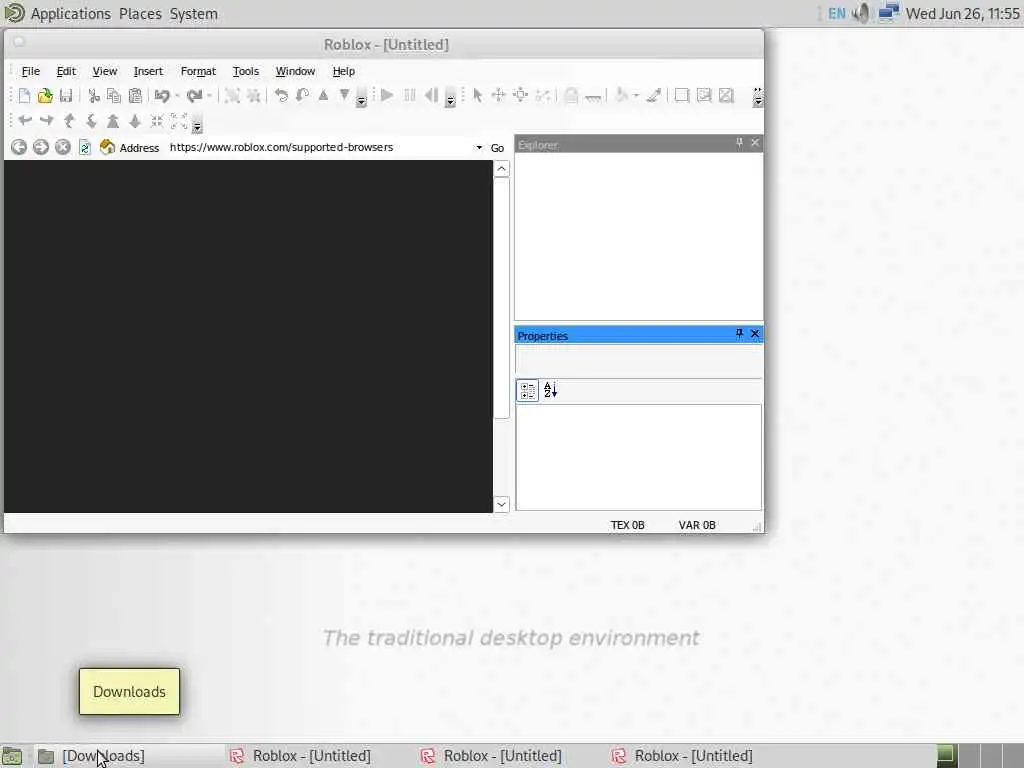
Task: Open a file using the folder toolbar icon
Action: click(45, 96)
